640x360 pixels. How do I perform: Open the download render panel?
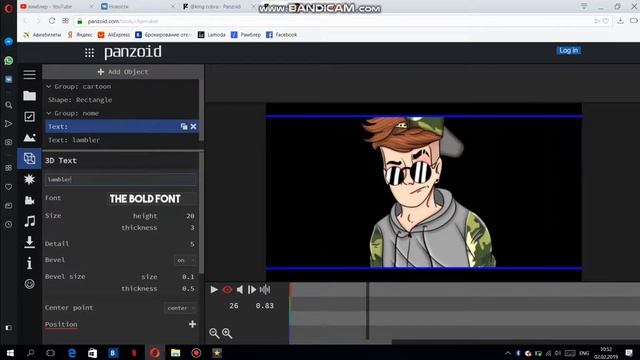pyautogui.click(x=29, y=242)
